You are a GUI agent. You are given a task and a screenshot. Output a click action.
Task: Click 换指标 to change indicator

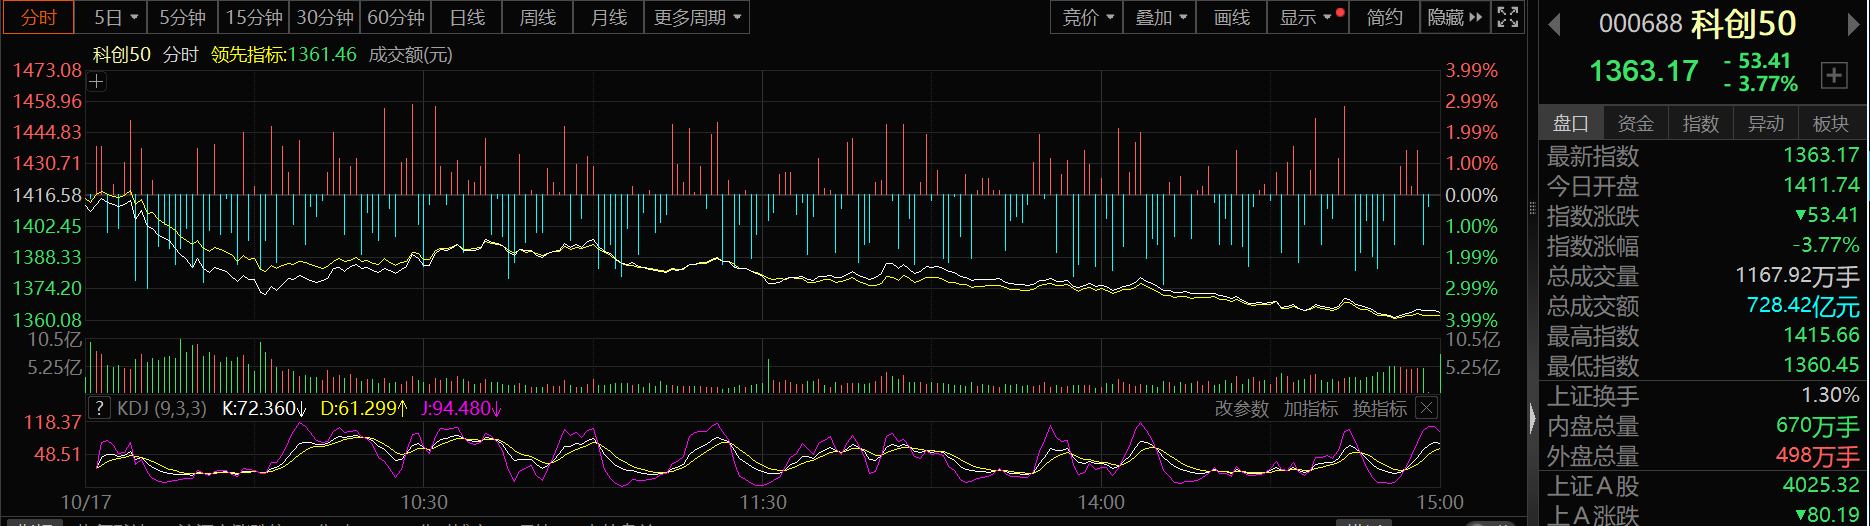pos(1379,408)
